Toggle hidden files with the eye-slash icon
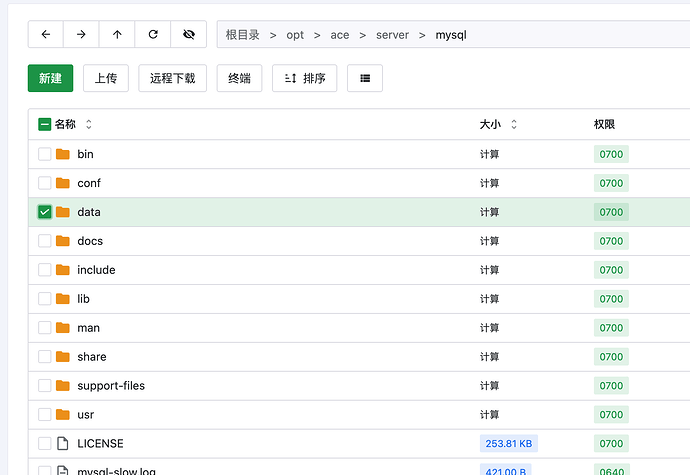Image resolution: width=690 pixels, height=475 pixels. click(x=188, y=34)
